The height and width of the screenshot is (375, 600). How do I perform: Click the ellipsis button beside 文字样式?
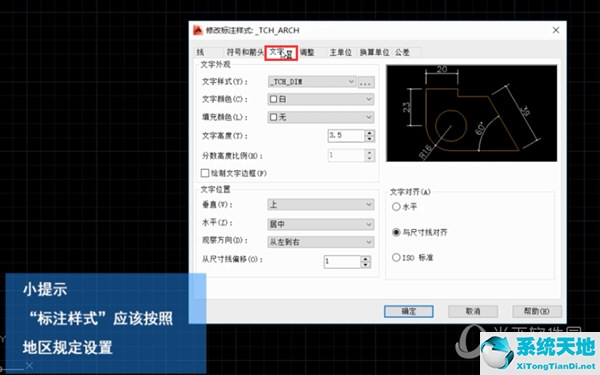pos(366,82)
